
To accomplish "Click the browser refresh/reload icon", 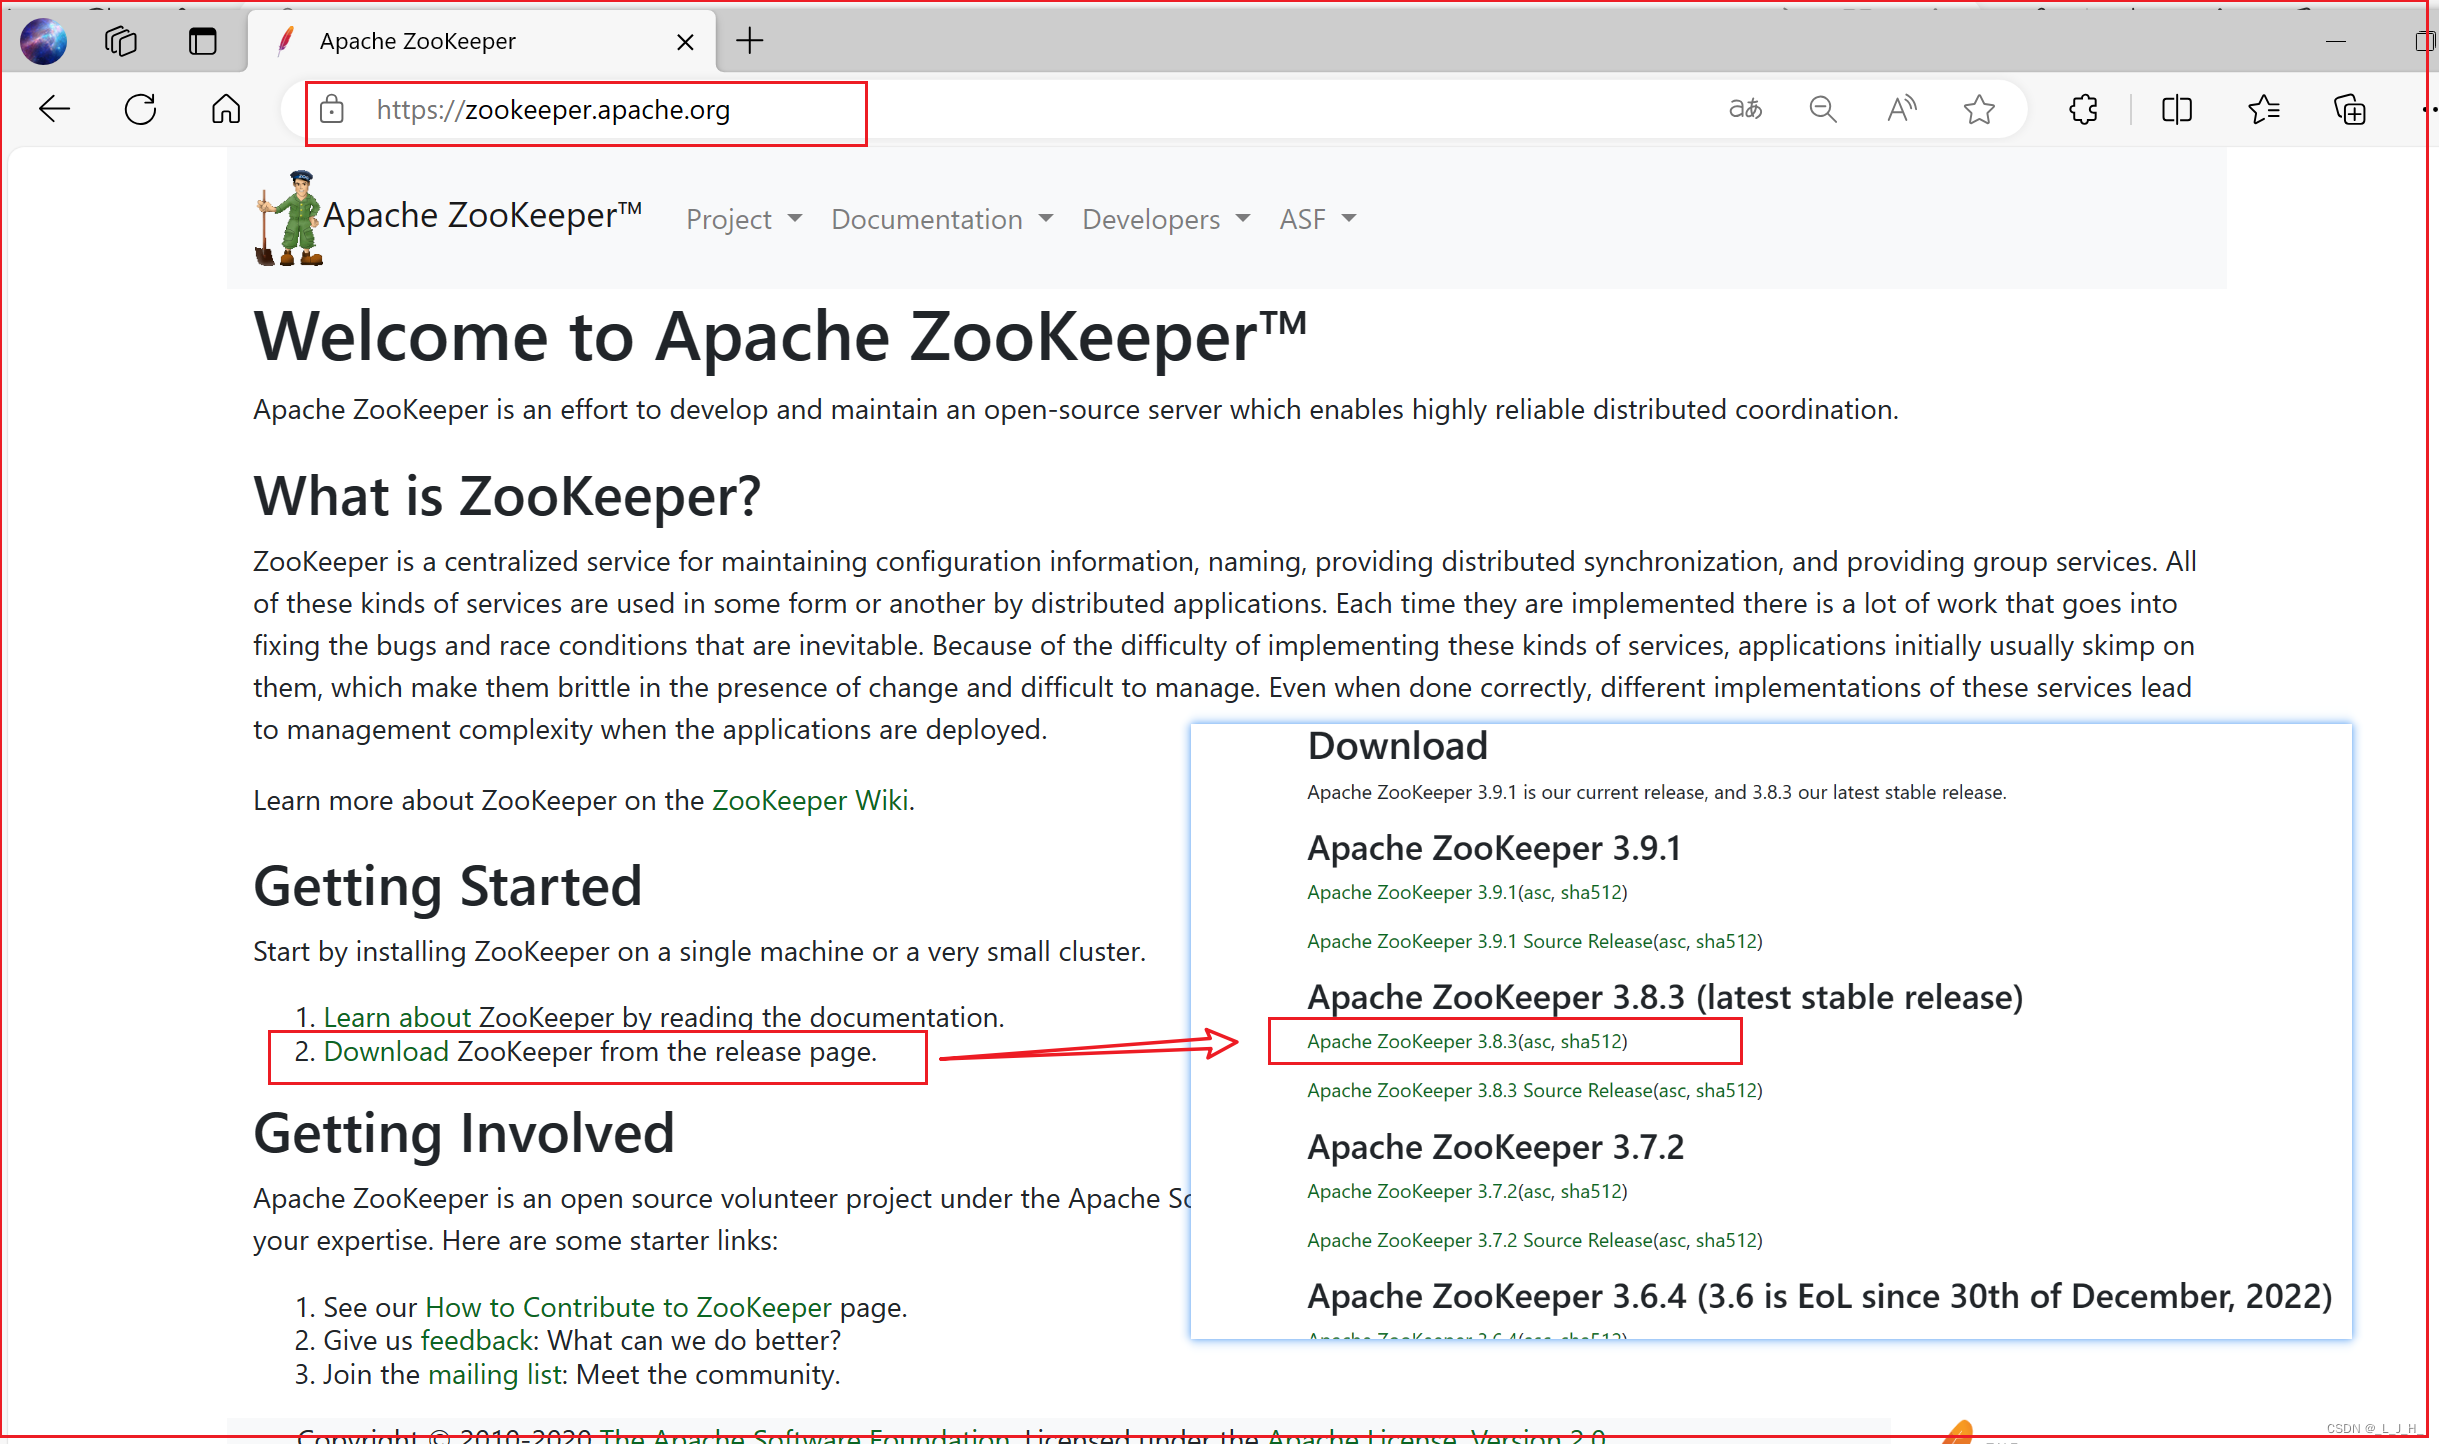I will pos(141,108).
